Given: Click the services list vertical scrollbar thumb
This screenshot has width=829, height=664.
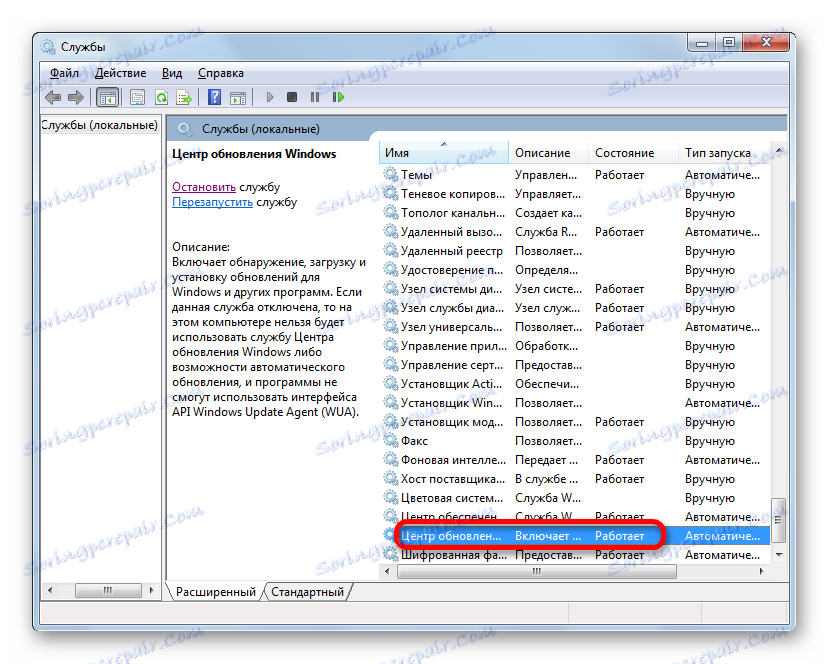Looking at the screenshot, I should [778, 520].
